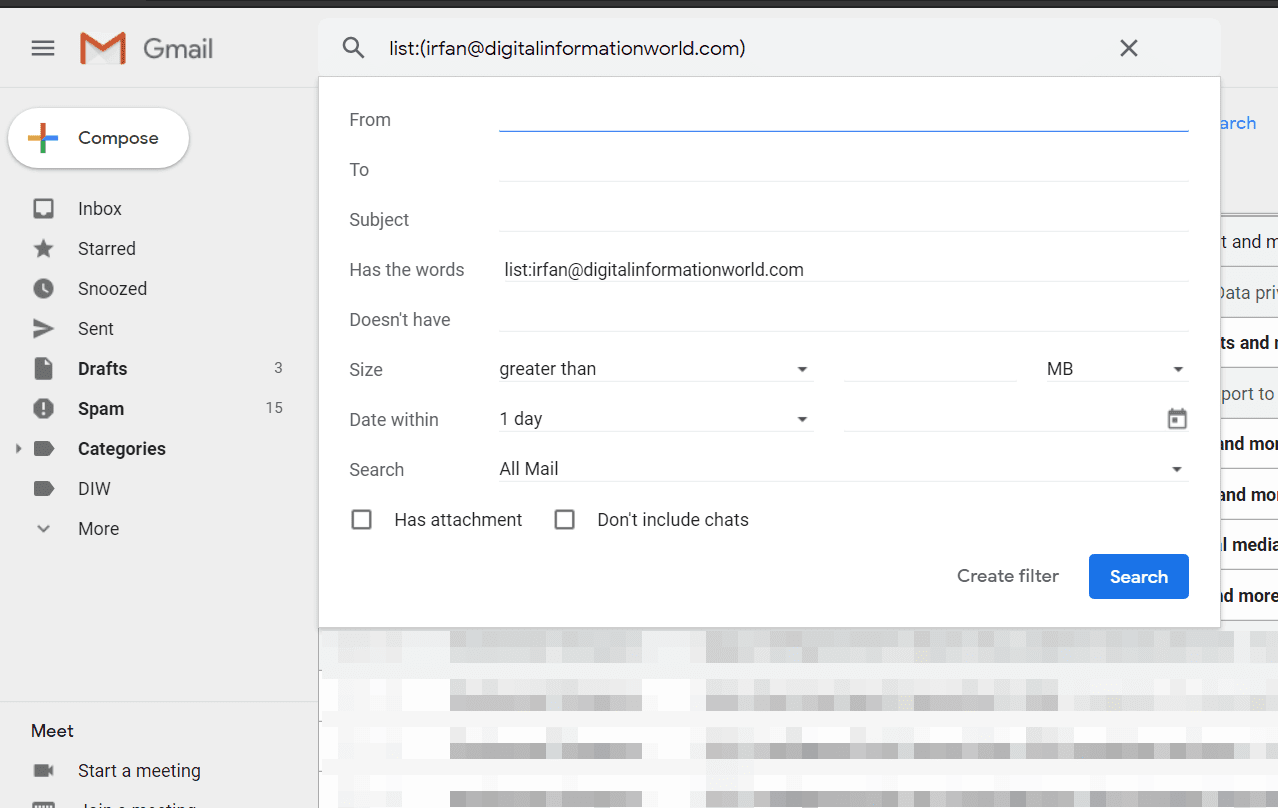The width and height of the screenshot is (1278, 808).
Task: Open the 'greater than' size dropdown
Action: [x=656, y=369]
